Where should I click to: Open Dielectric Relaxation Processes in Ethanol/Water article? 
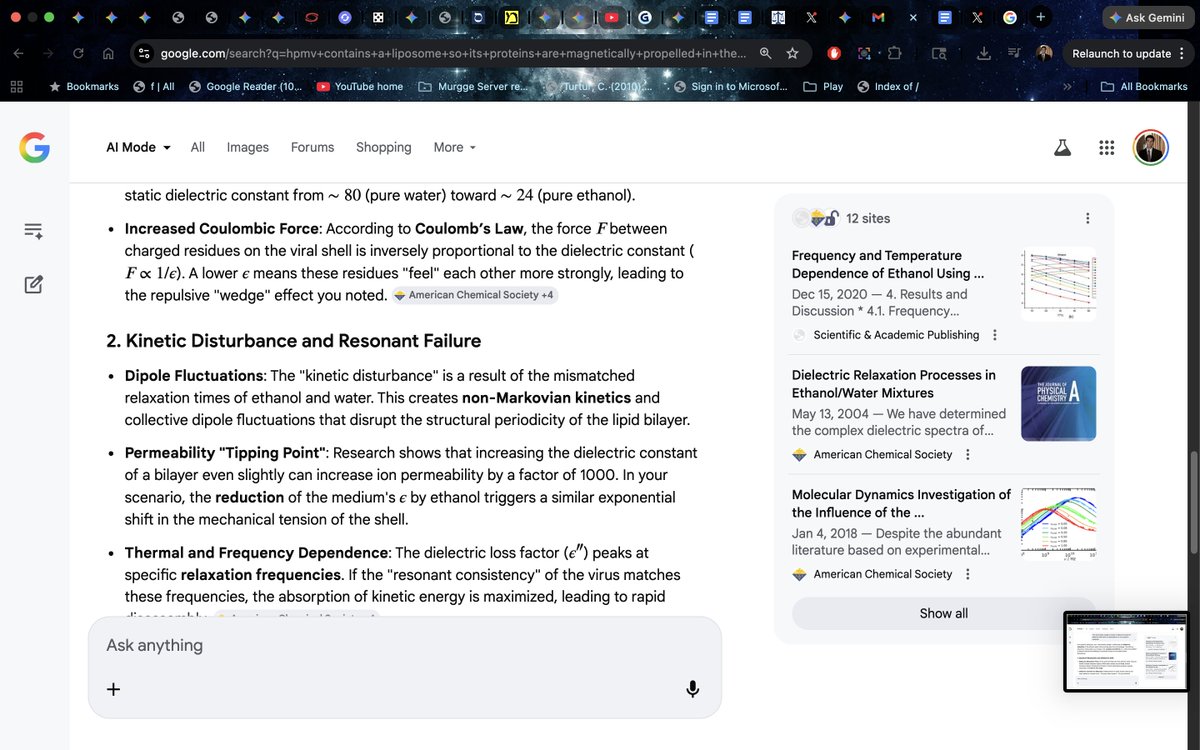tap(894, 384)
